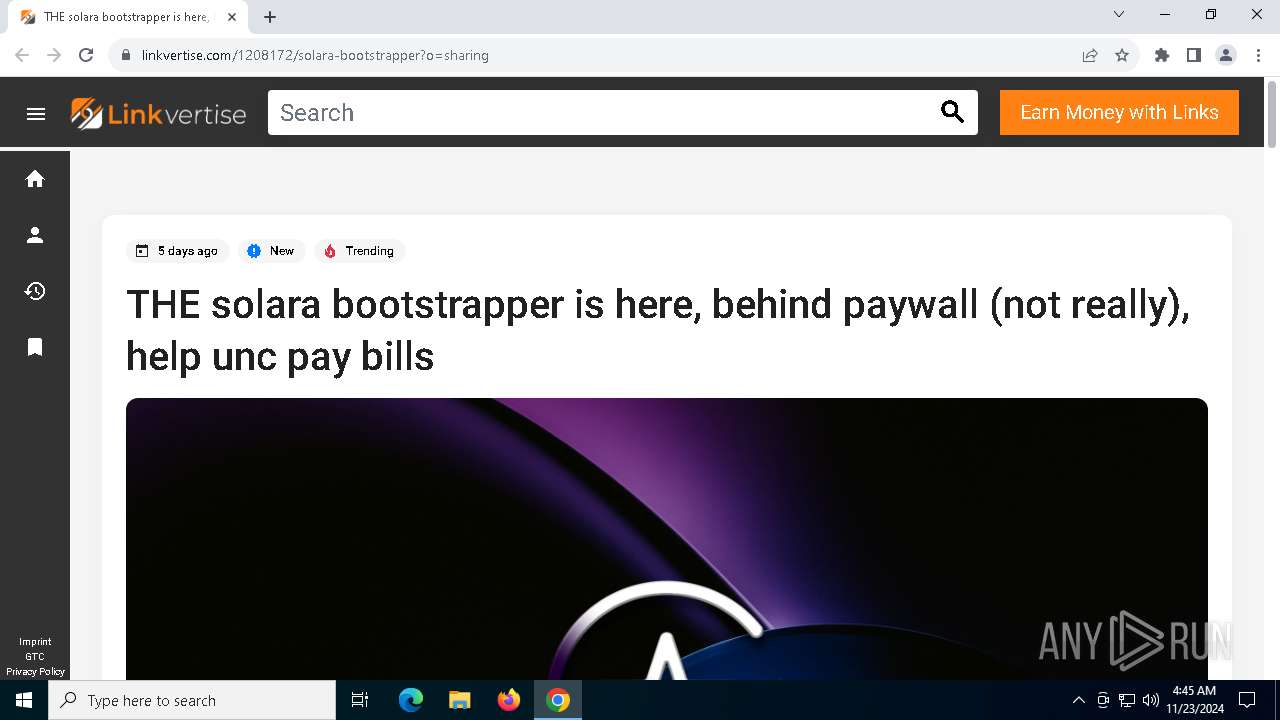Image resolution: width=1280 pixels, height=720 pixels.
Task: Reload the current page
Action: pos(86,55)
